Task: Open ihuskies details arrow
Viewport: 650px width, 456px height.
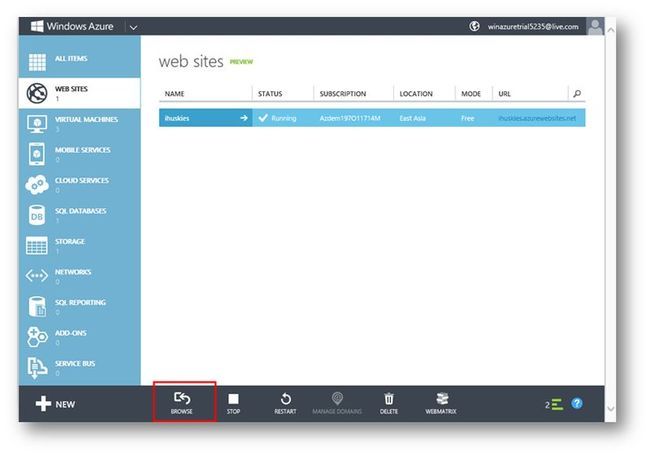Action: pos(244,118)
